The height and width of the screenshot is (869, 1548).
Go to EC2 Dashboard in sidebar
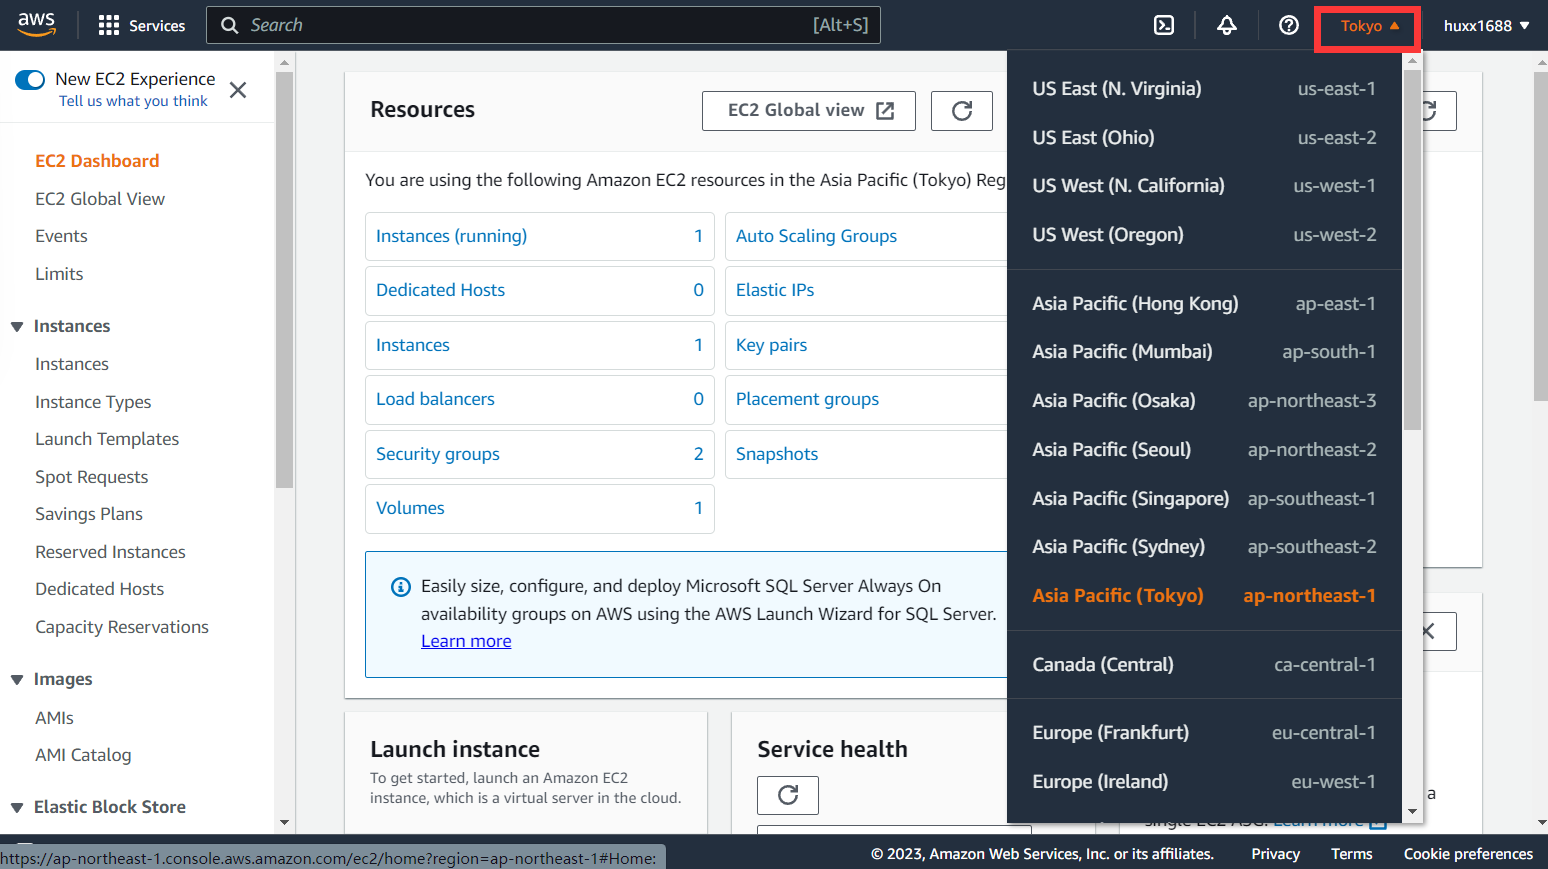pyautogui.click(x=97, y=161)
